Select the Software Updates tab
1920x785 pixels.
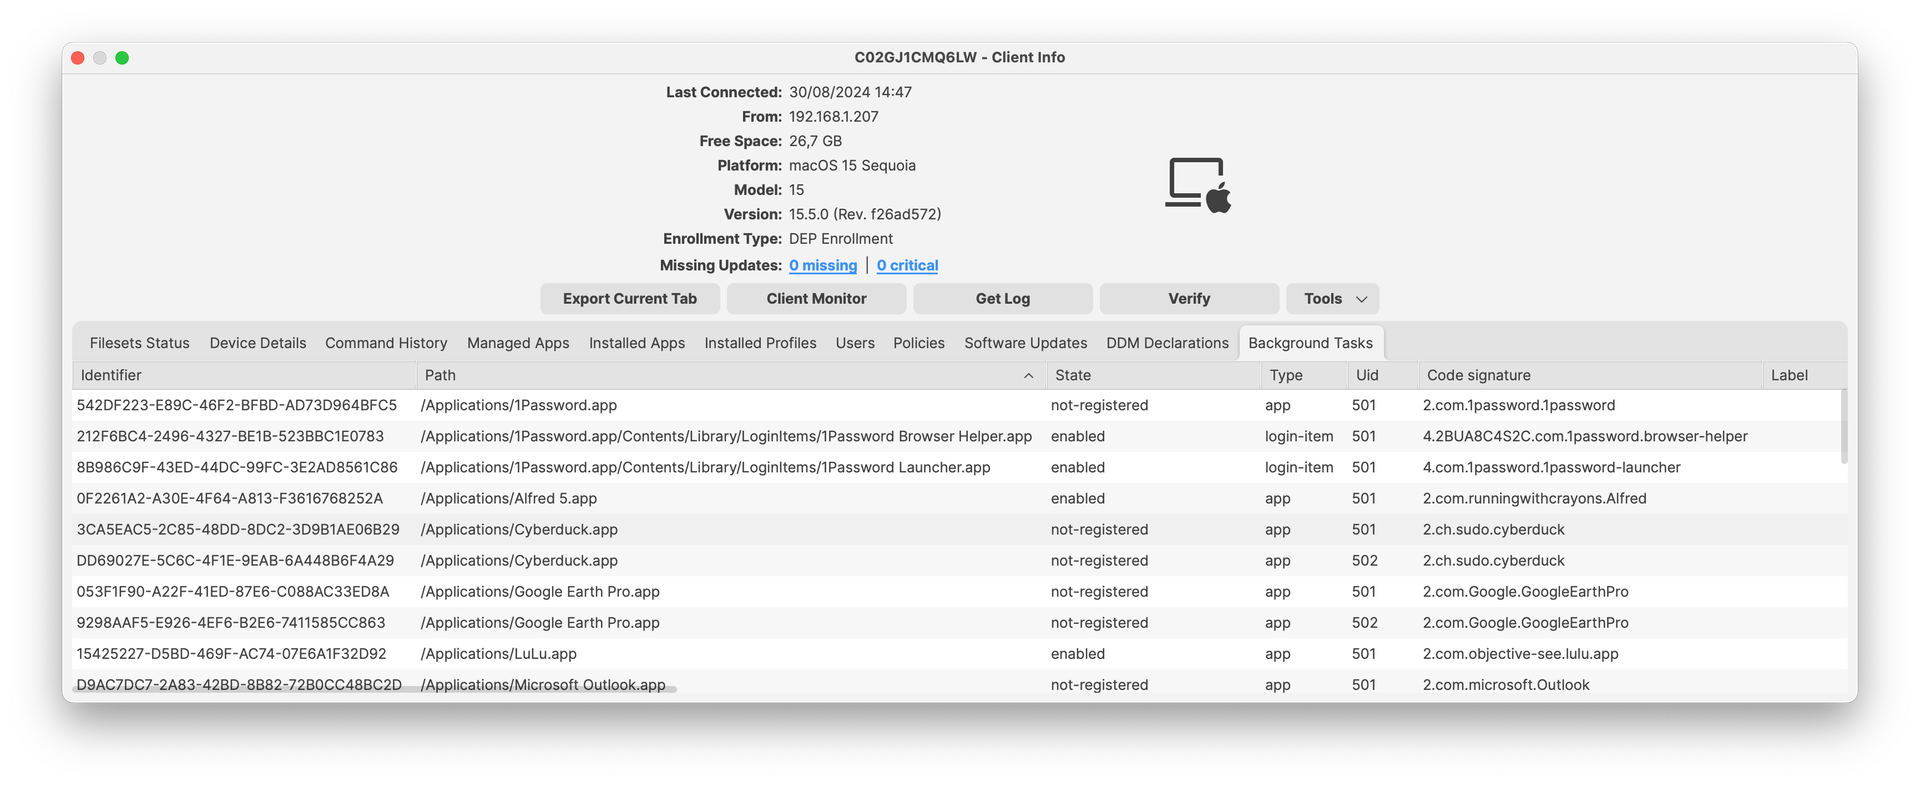pos(1025,343)
